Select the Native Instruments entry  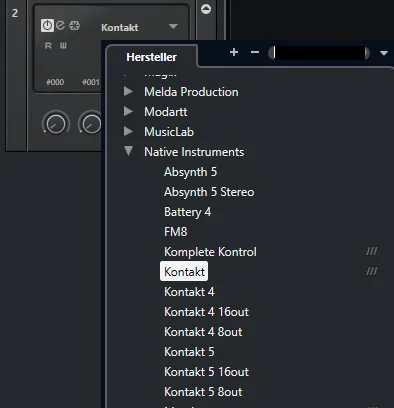tap(194, 152)
